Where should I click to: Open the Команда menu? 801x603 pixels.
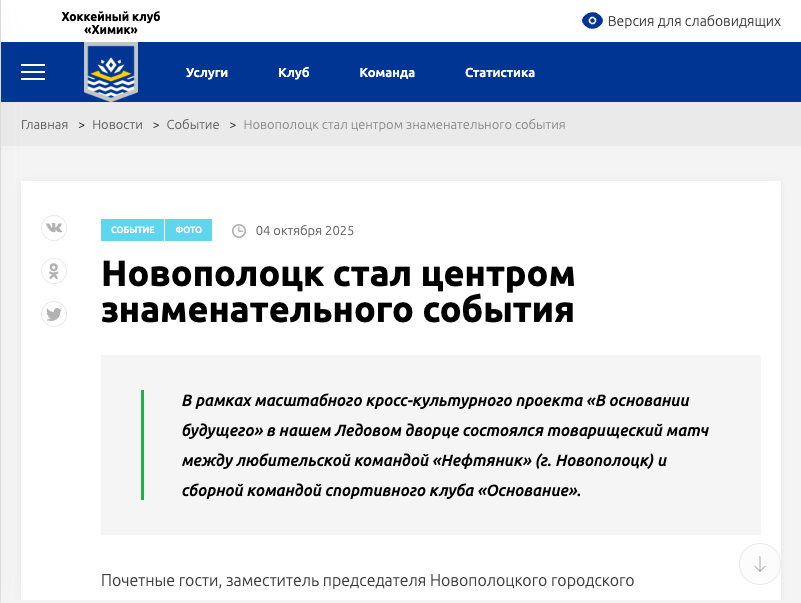(387, 73)
